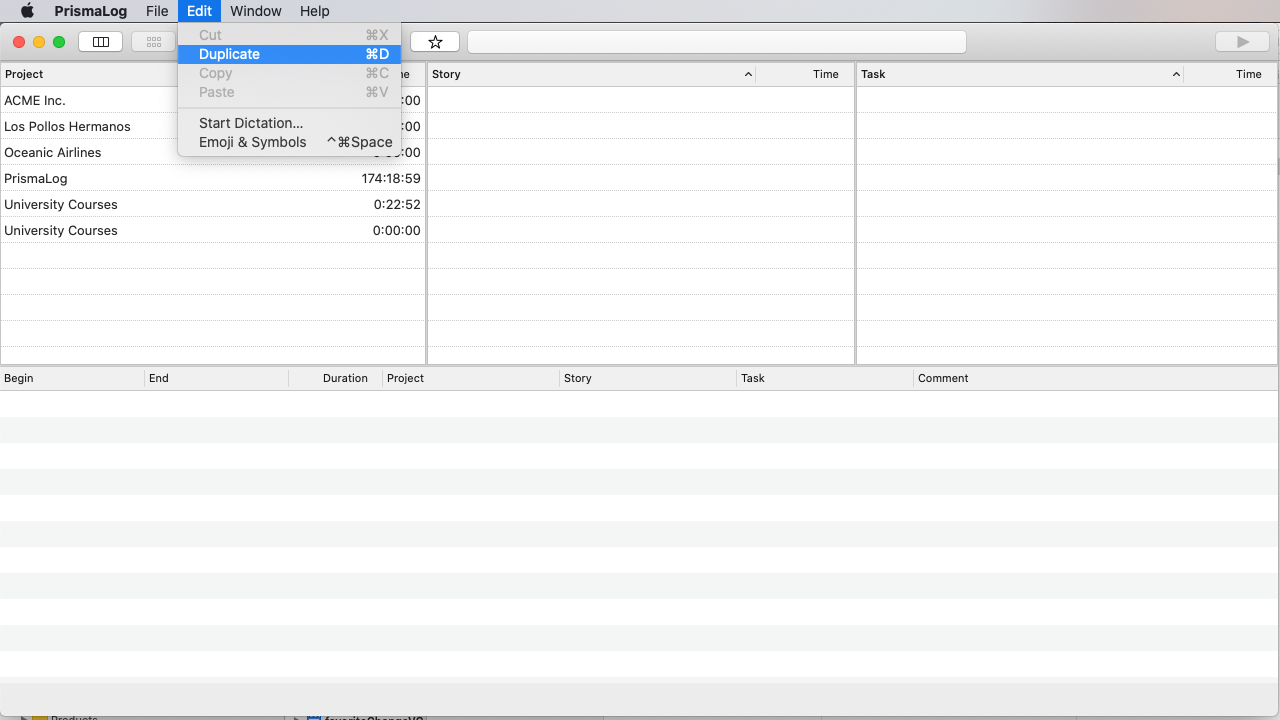Click the Task header in the log table
The image size is (1280, 720).
(x=825, y=378)
